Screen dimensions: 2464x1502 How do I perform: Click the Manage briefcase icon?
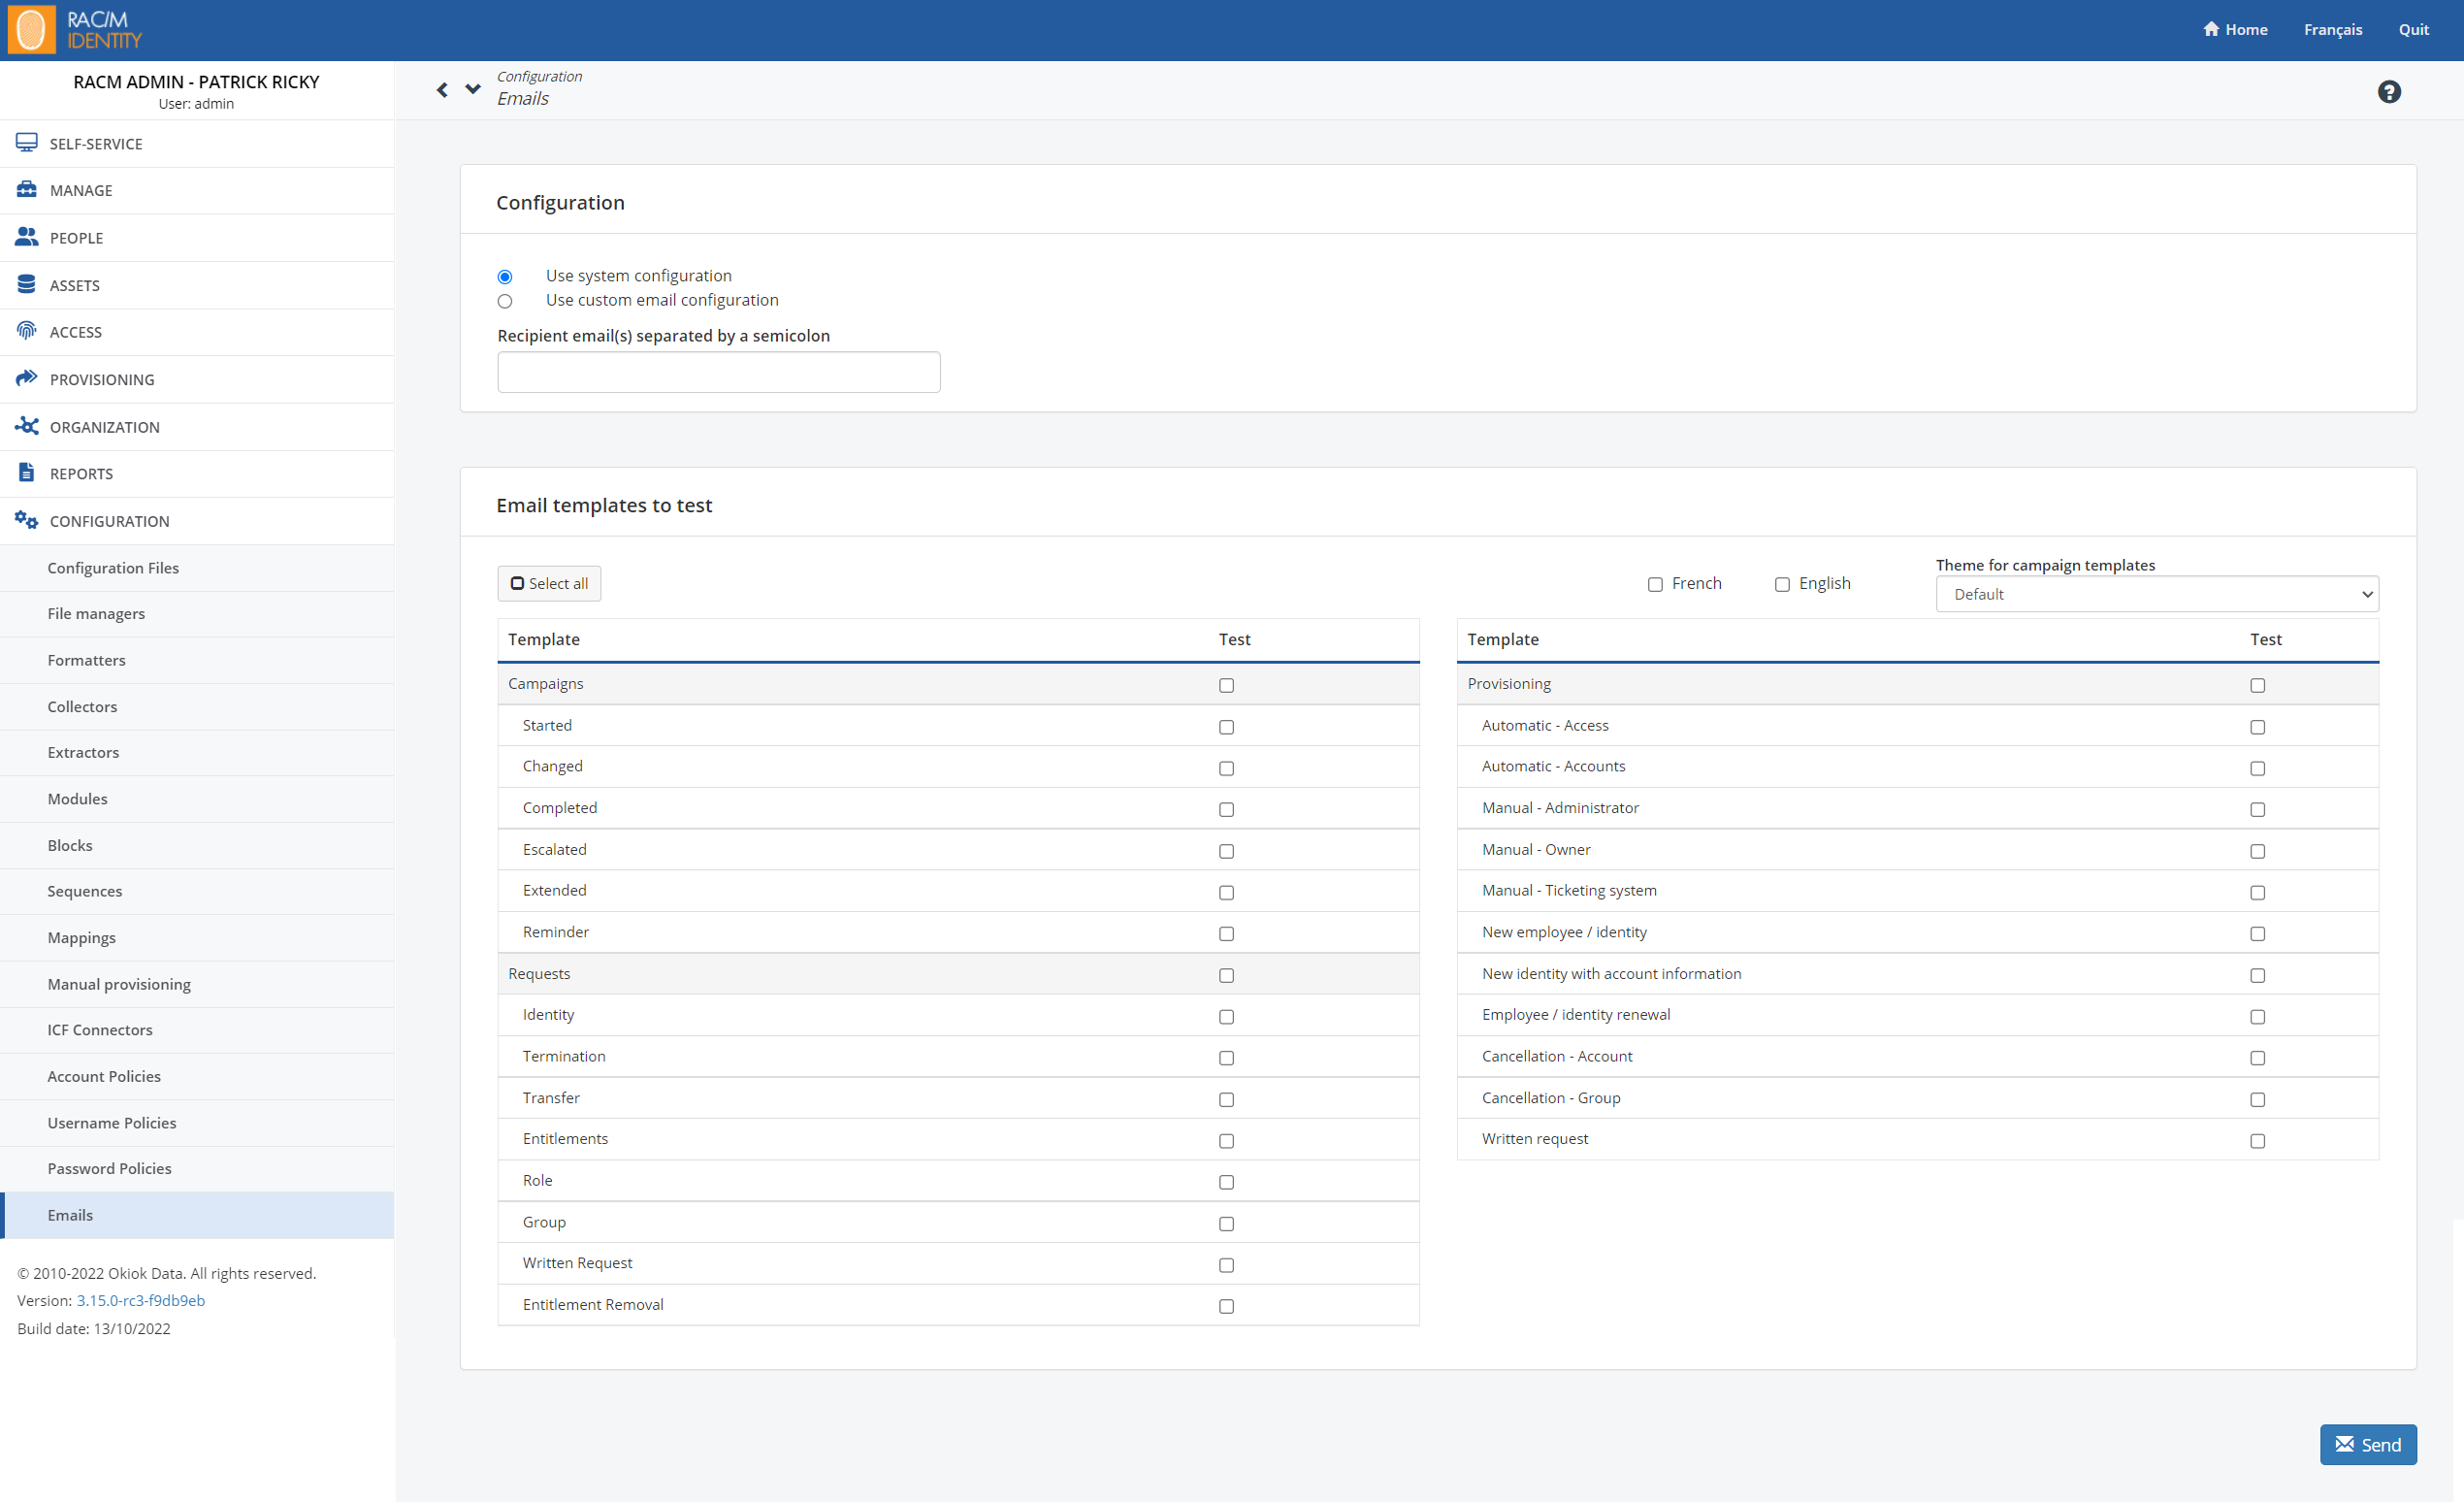click(27, 190)
